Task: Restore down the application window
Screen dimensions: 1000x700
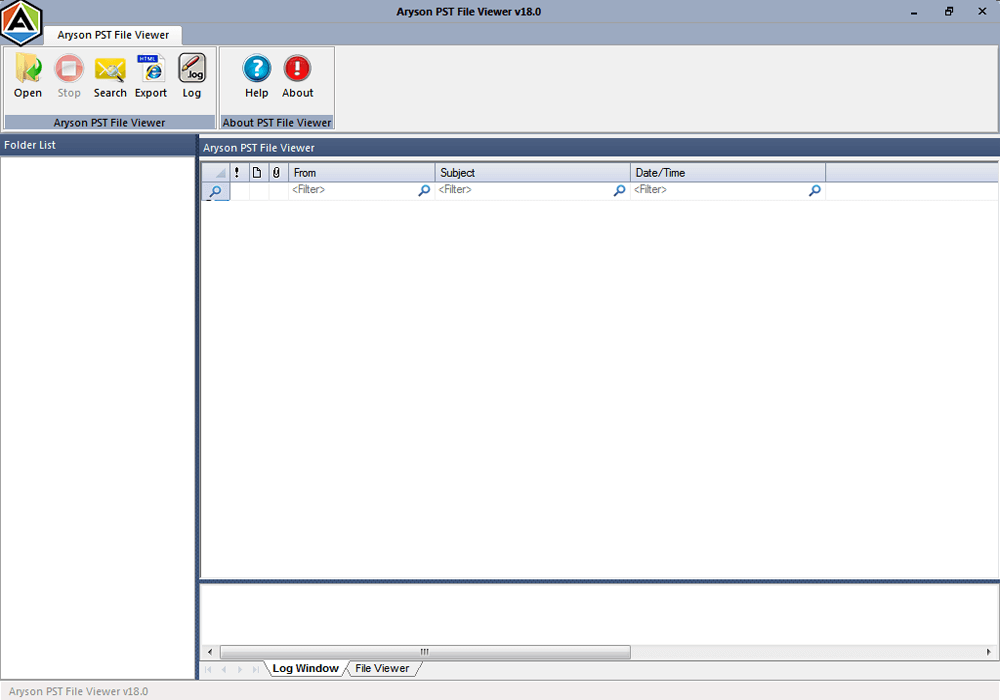Action: point(949,11)
